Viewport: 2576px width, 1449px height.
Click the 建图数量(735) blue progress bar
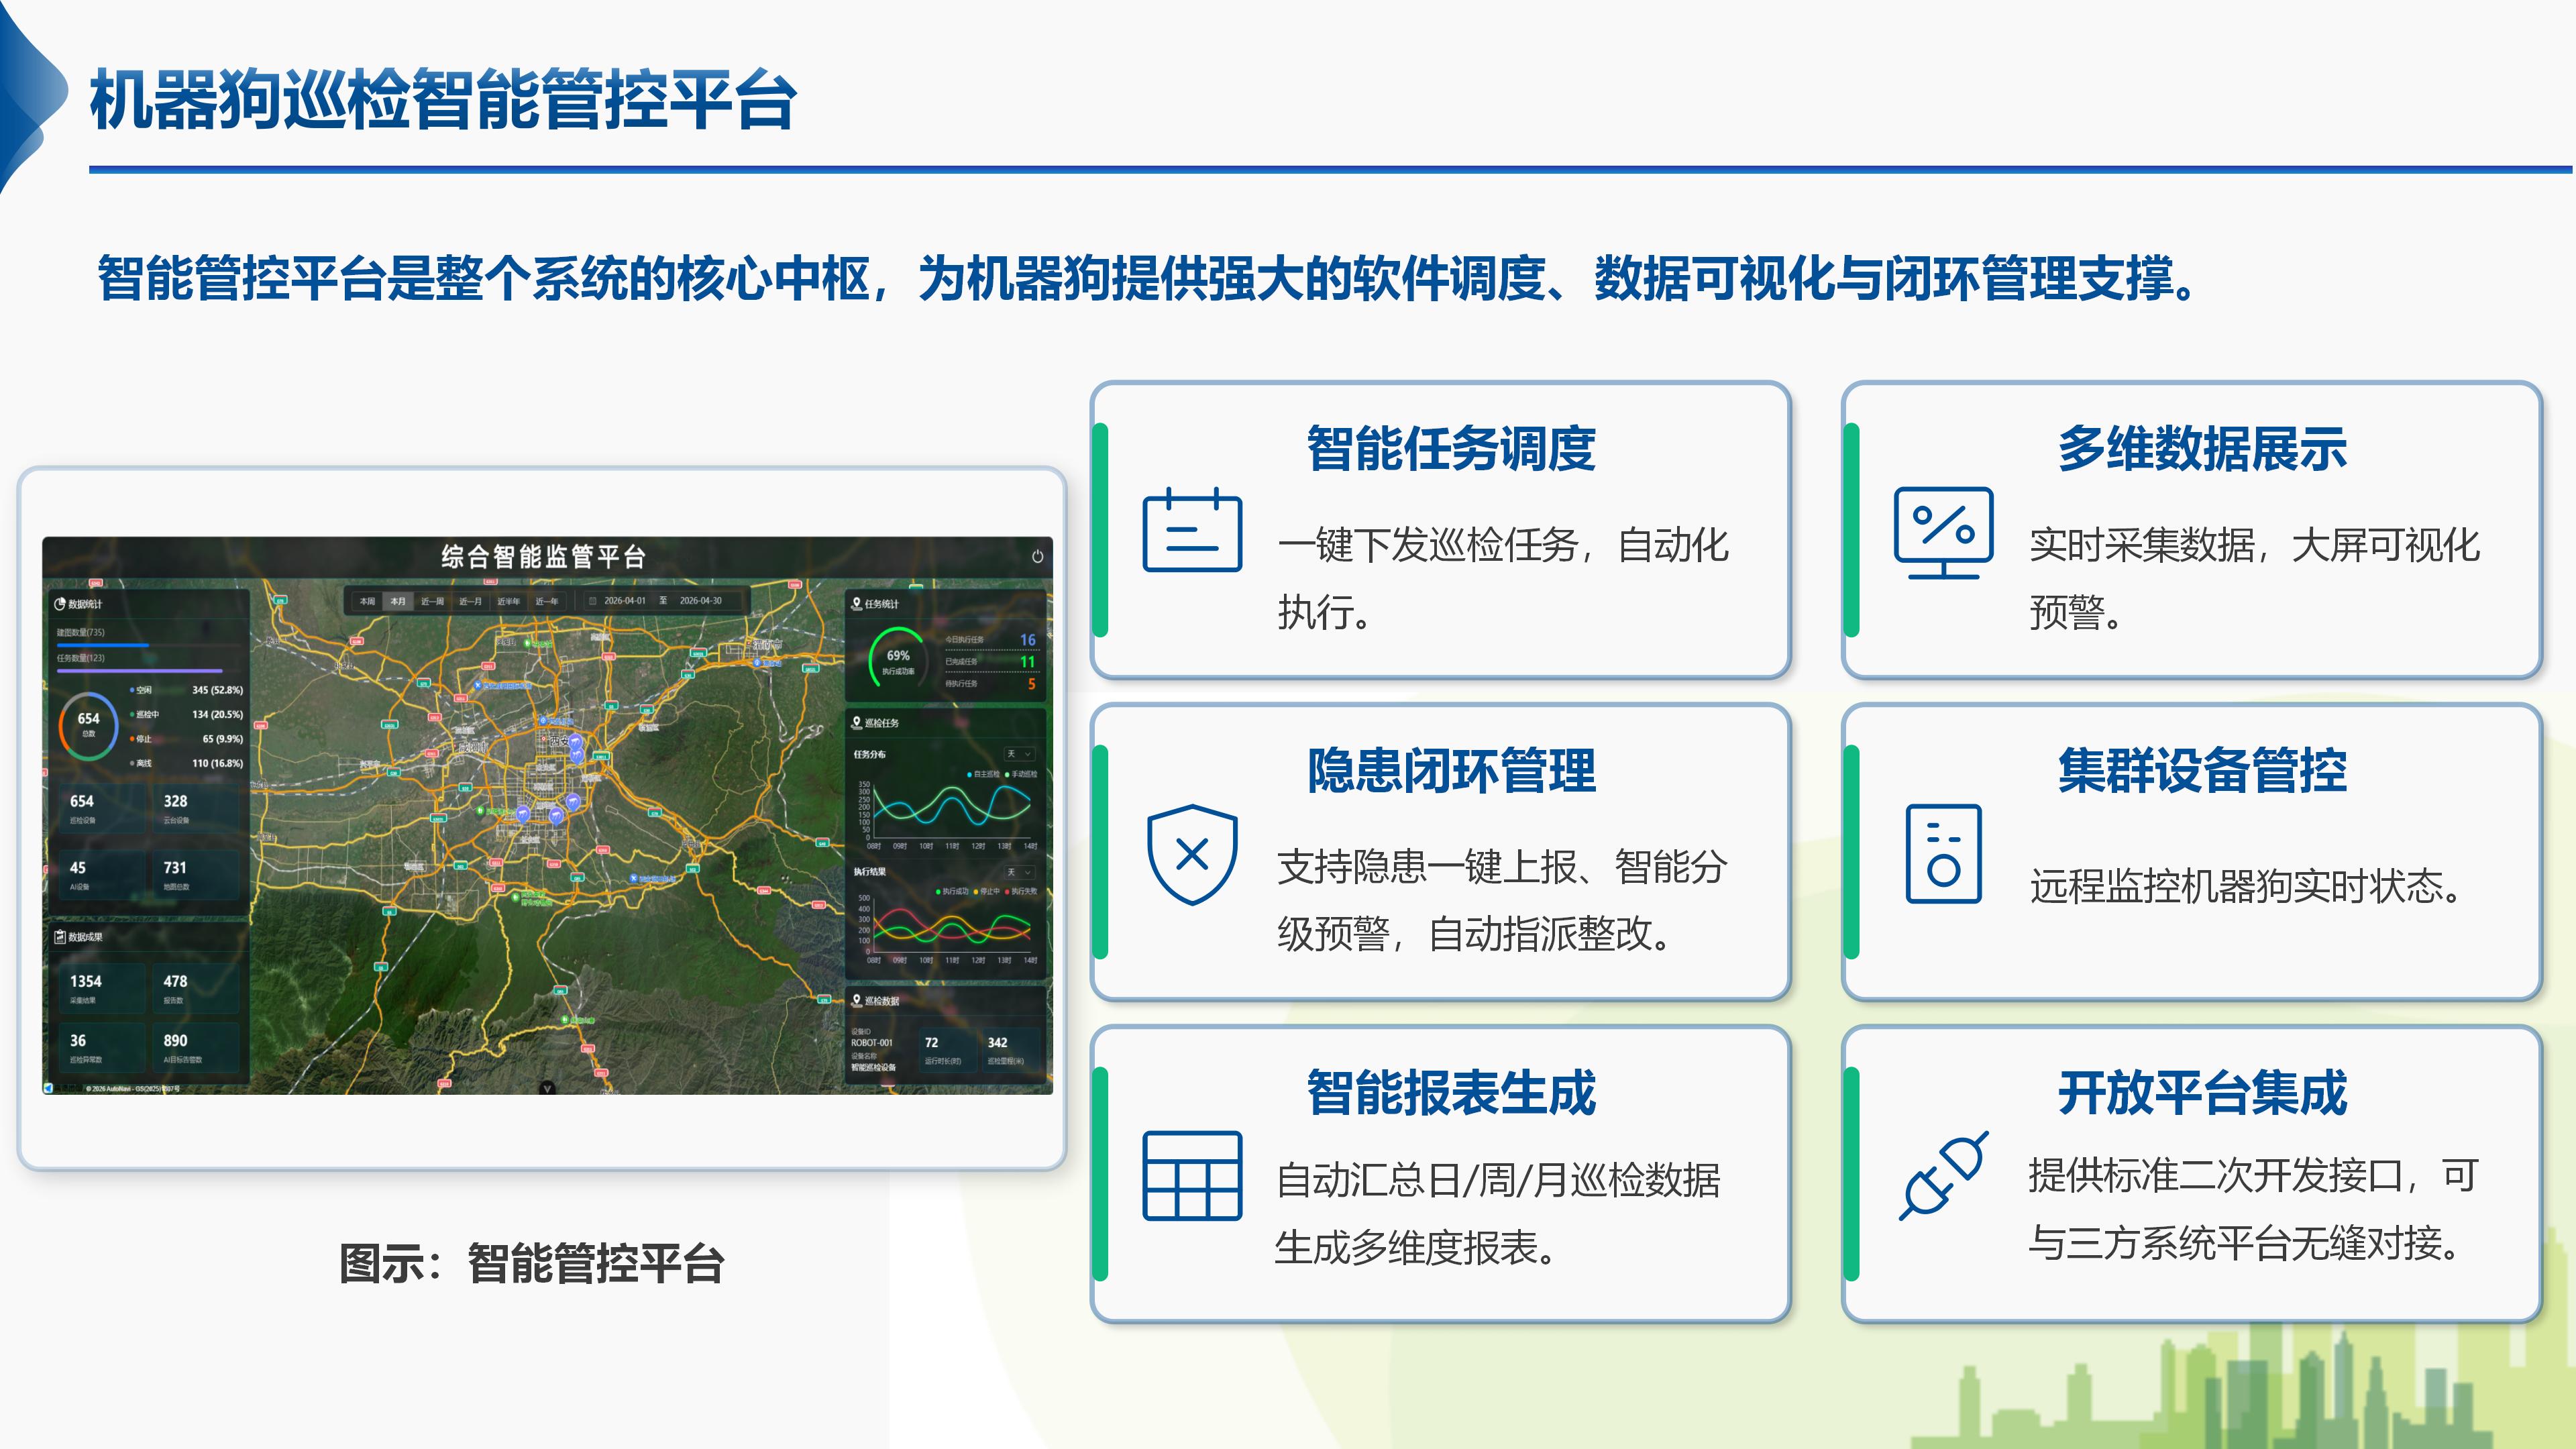pyautogui.click(x=103, y=645)
